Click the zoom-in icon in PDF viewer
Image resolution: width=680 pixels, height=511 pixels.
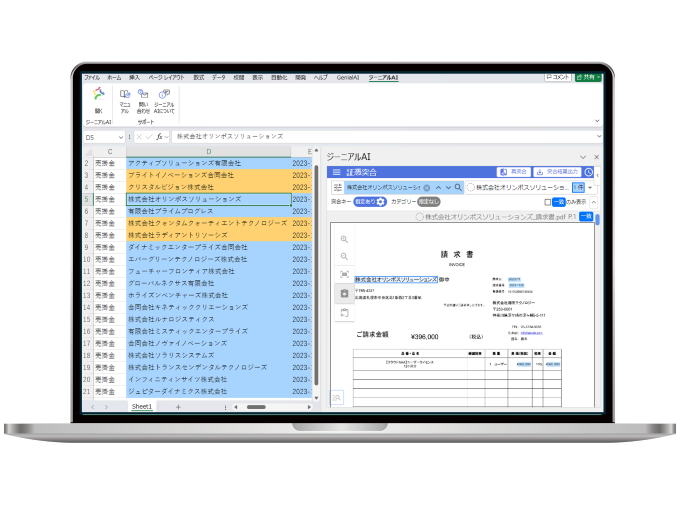click(x=344, y=240)
